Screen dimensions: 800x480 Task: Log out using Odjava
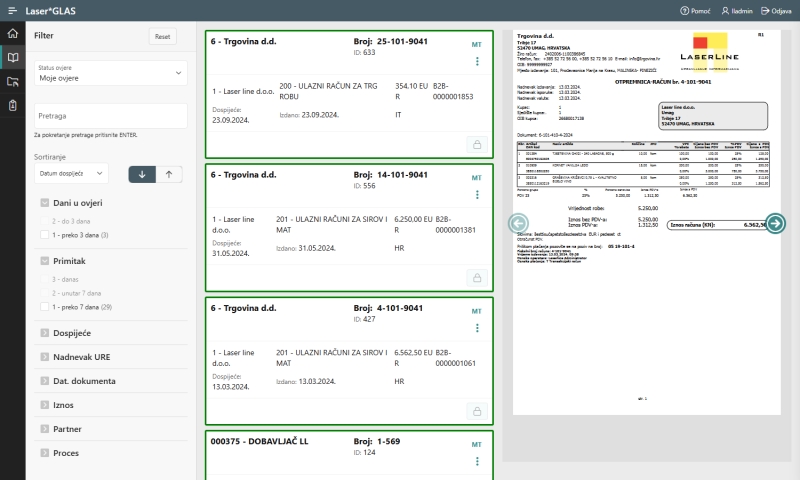pyautogui.click(x=776, y=11)
